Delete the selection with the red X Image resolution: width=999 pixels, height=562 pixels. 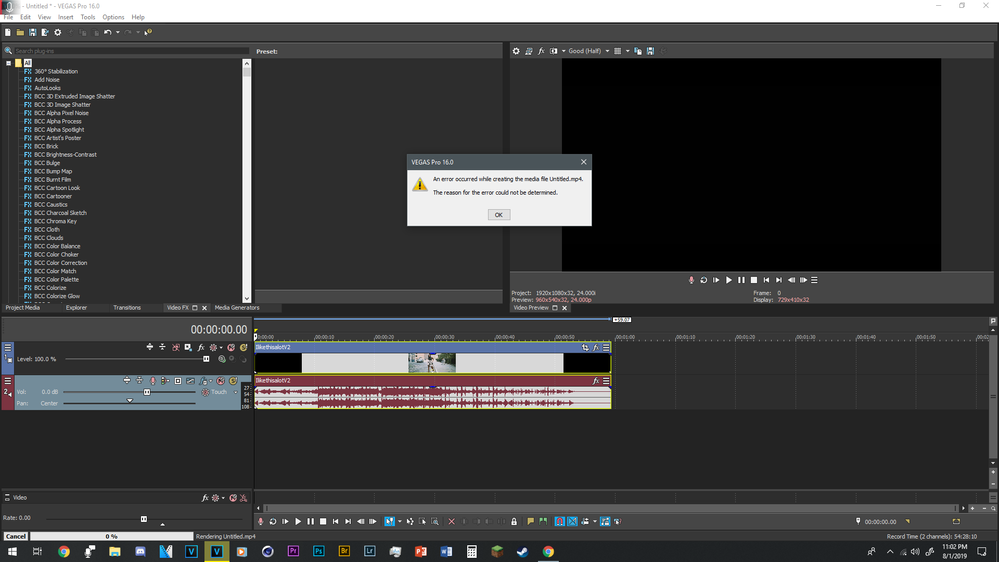point(451,522)
